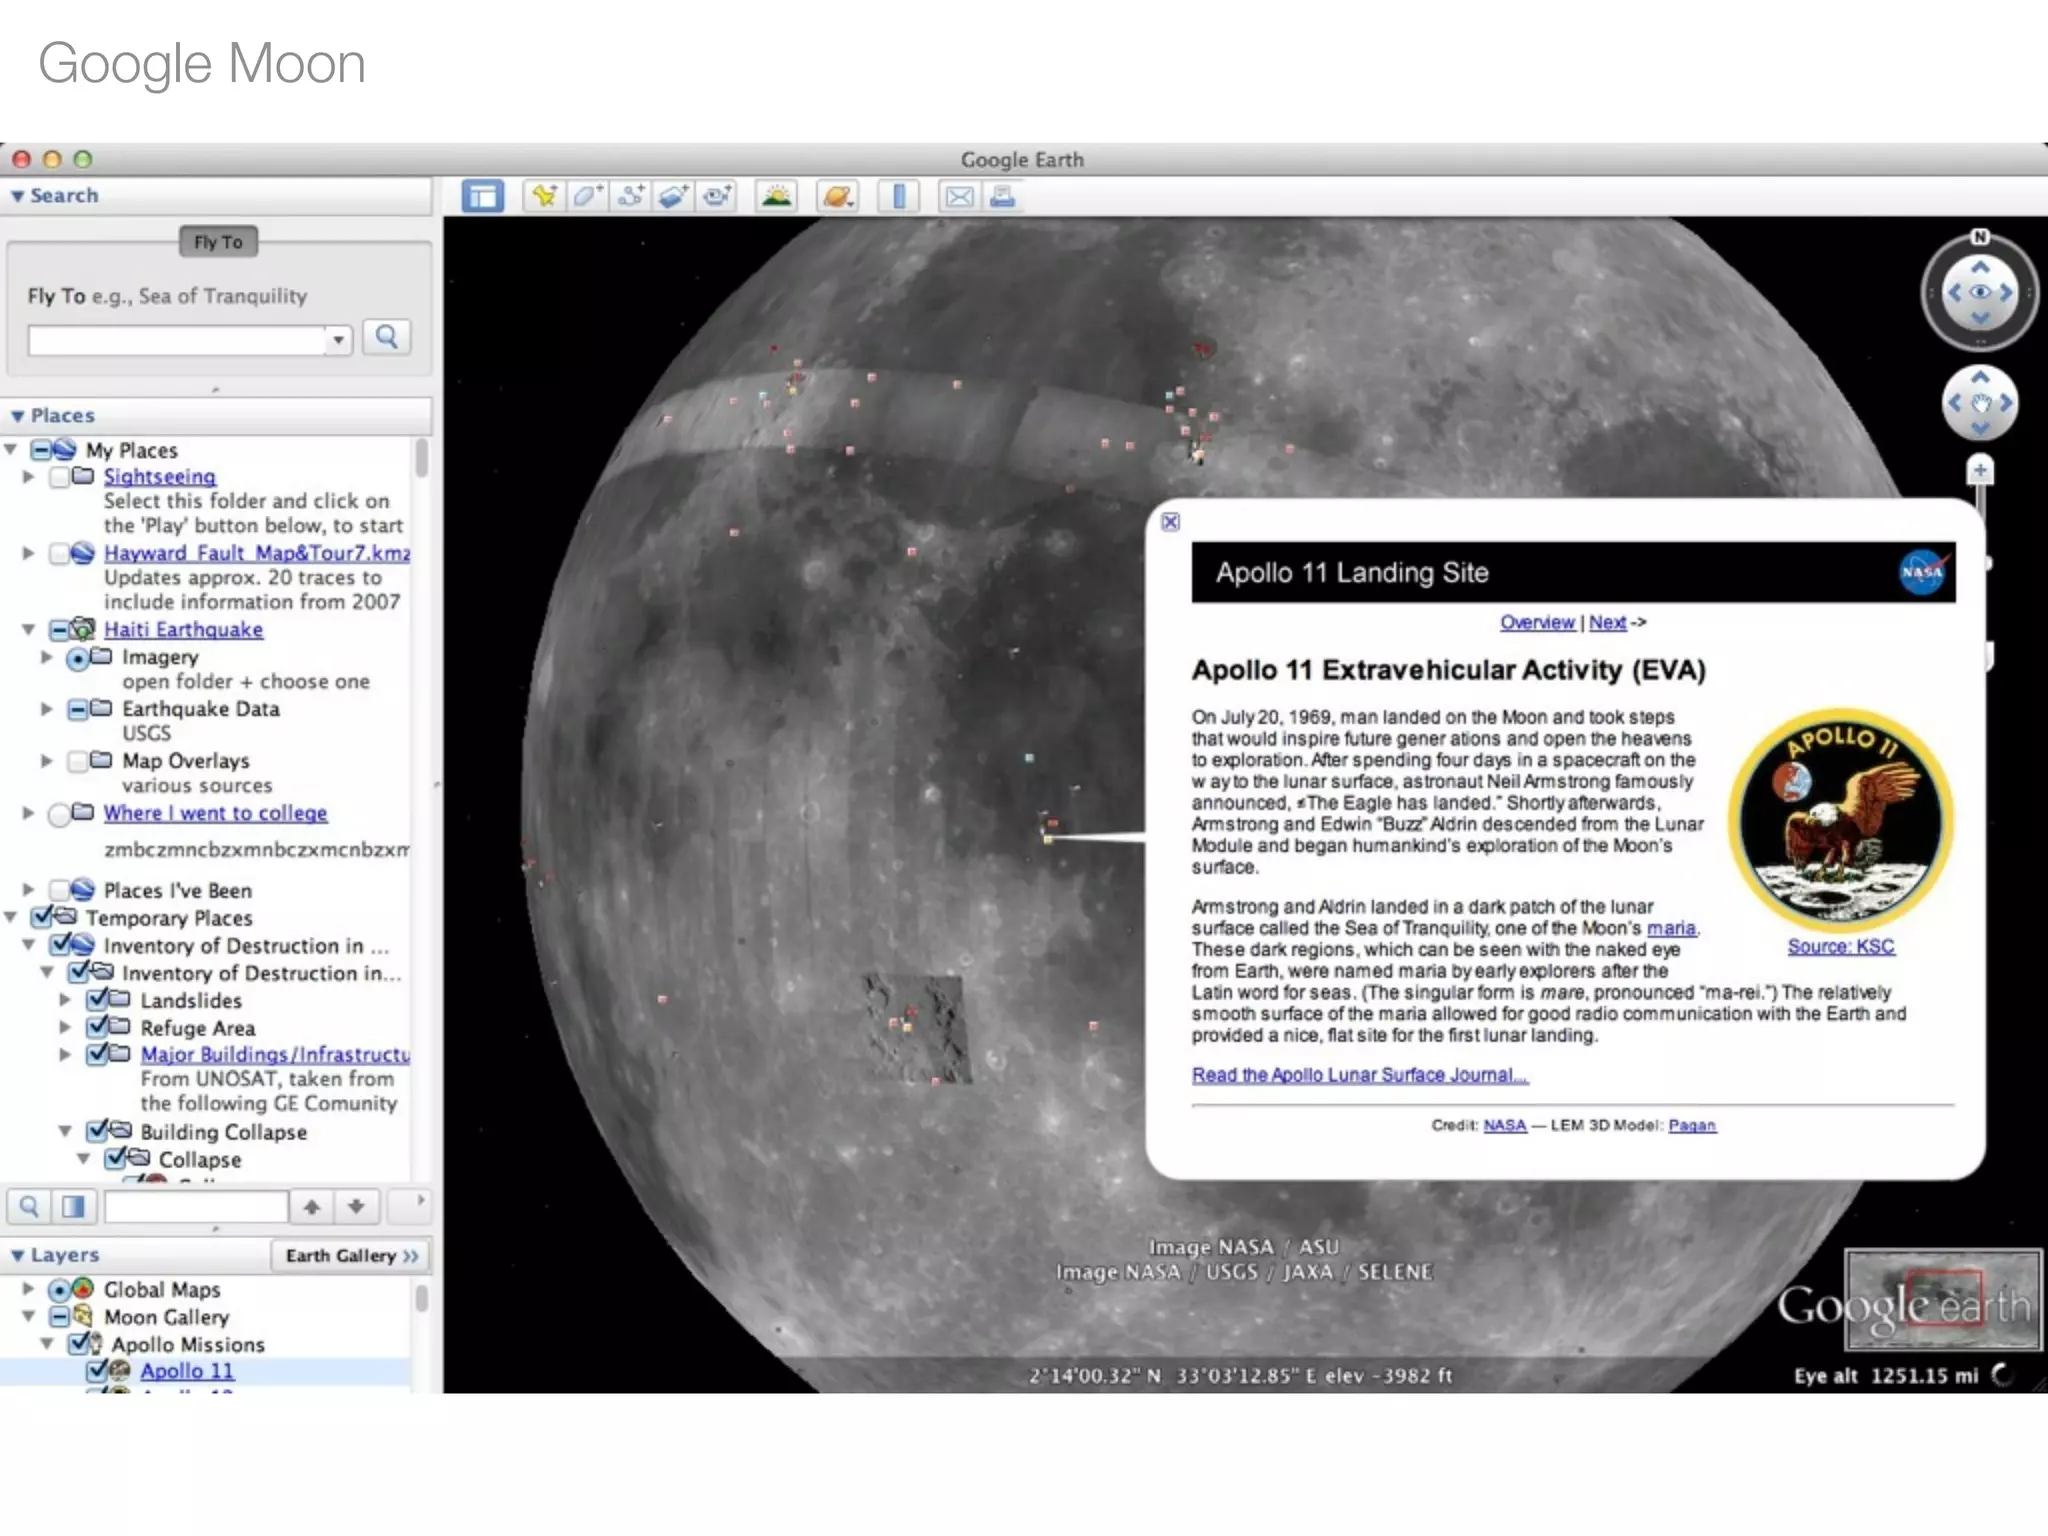Collapse the Haiti Earthquake folder
This screenshot has height=1536, width=2048.
[x=29, y=630]
